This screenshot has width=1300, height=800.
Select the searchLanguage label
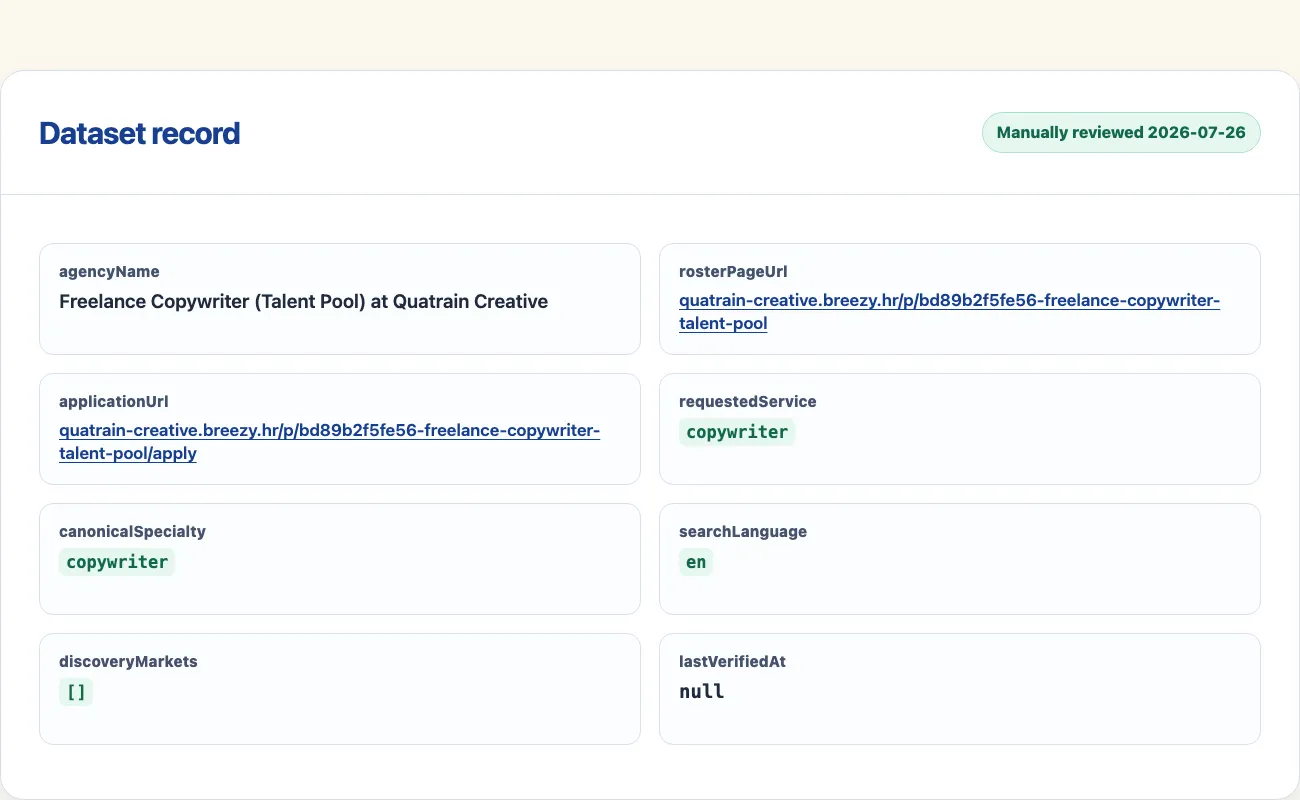pyautogui.click(x=742, y=531)
